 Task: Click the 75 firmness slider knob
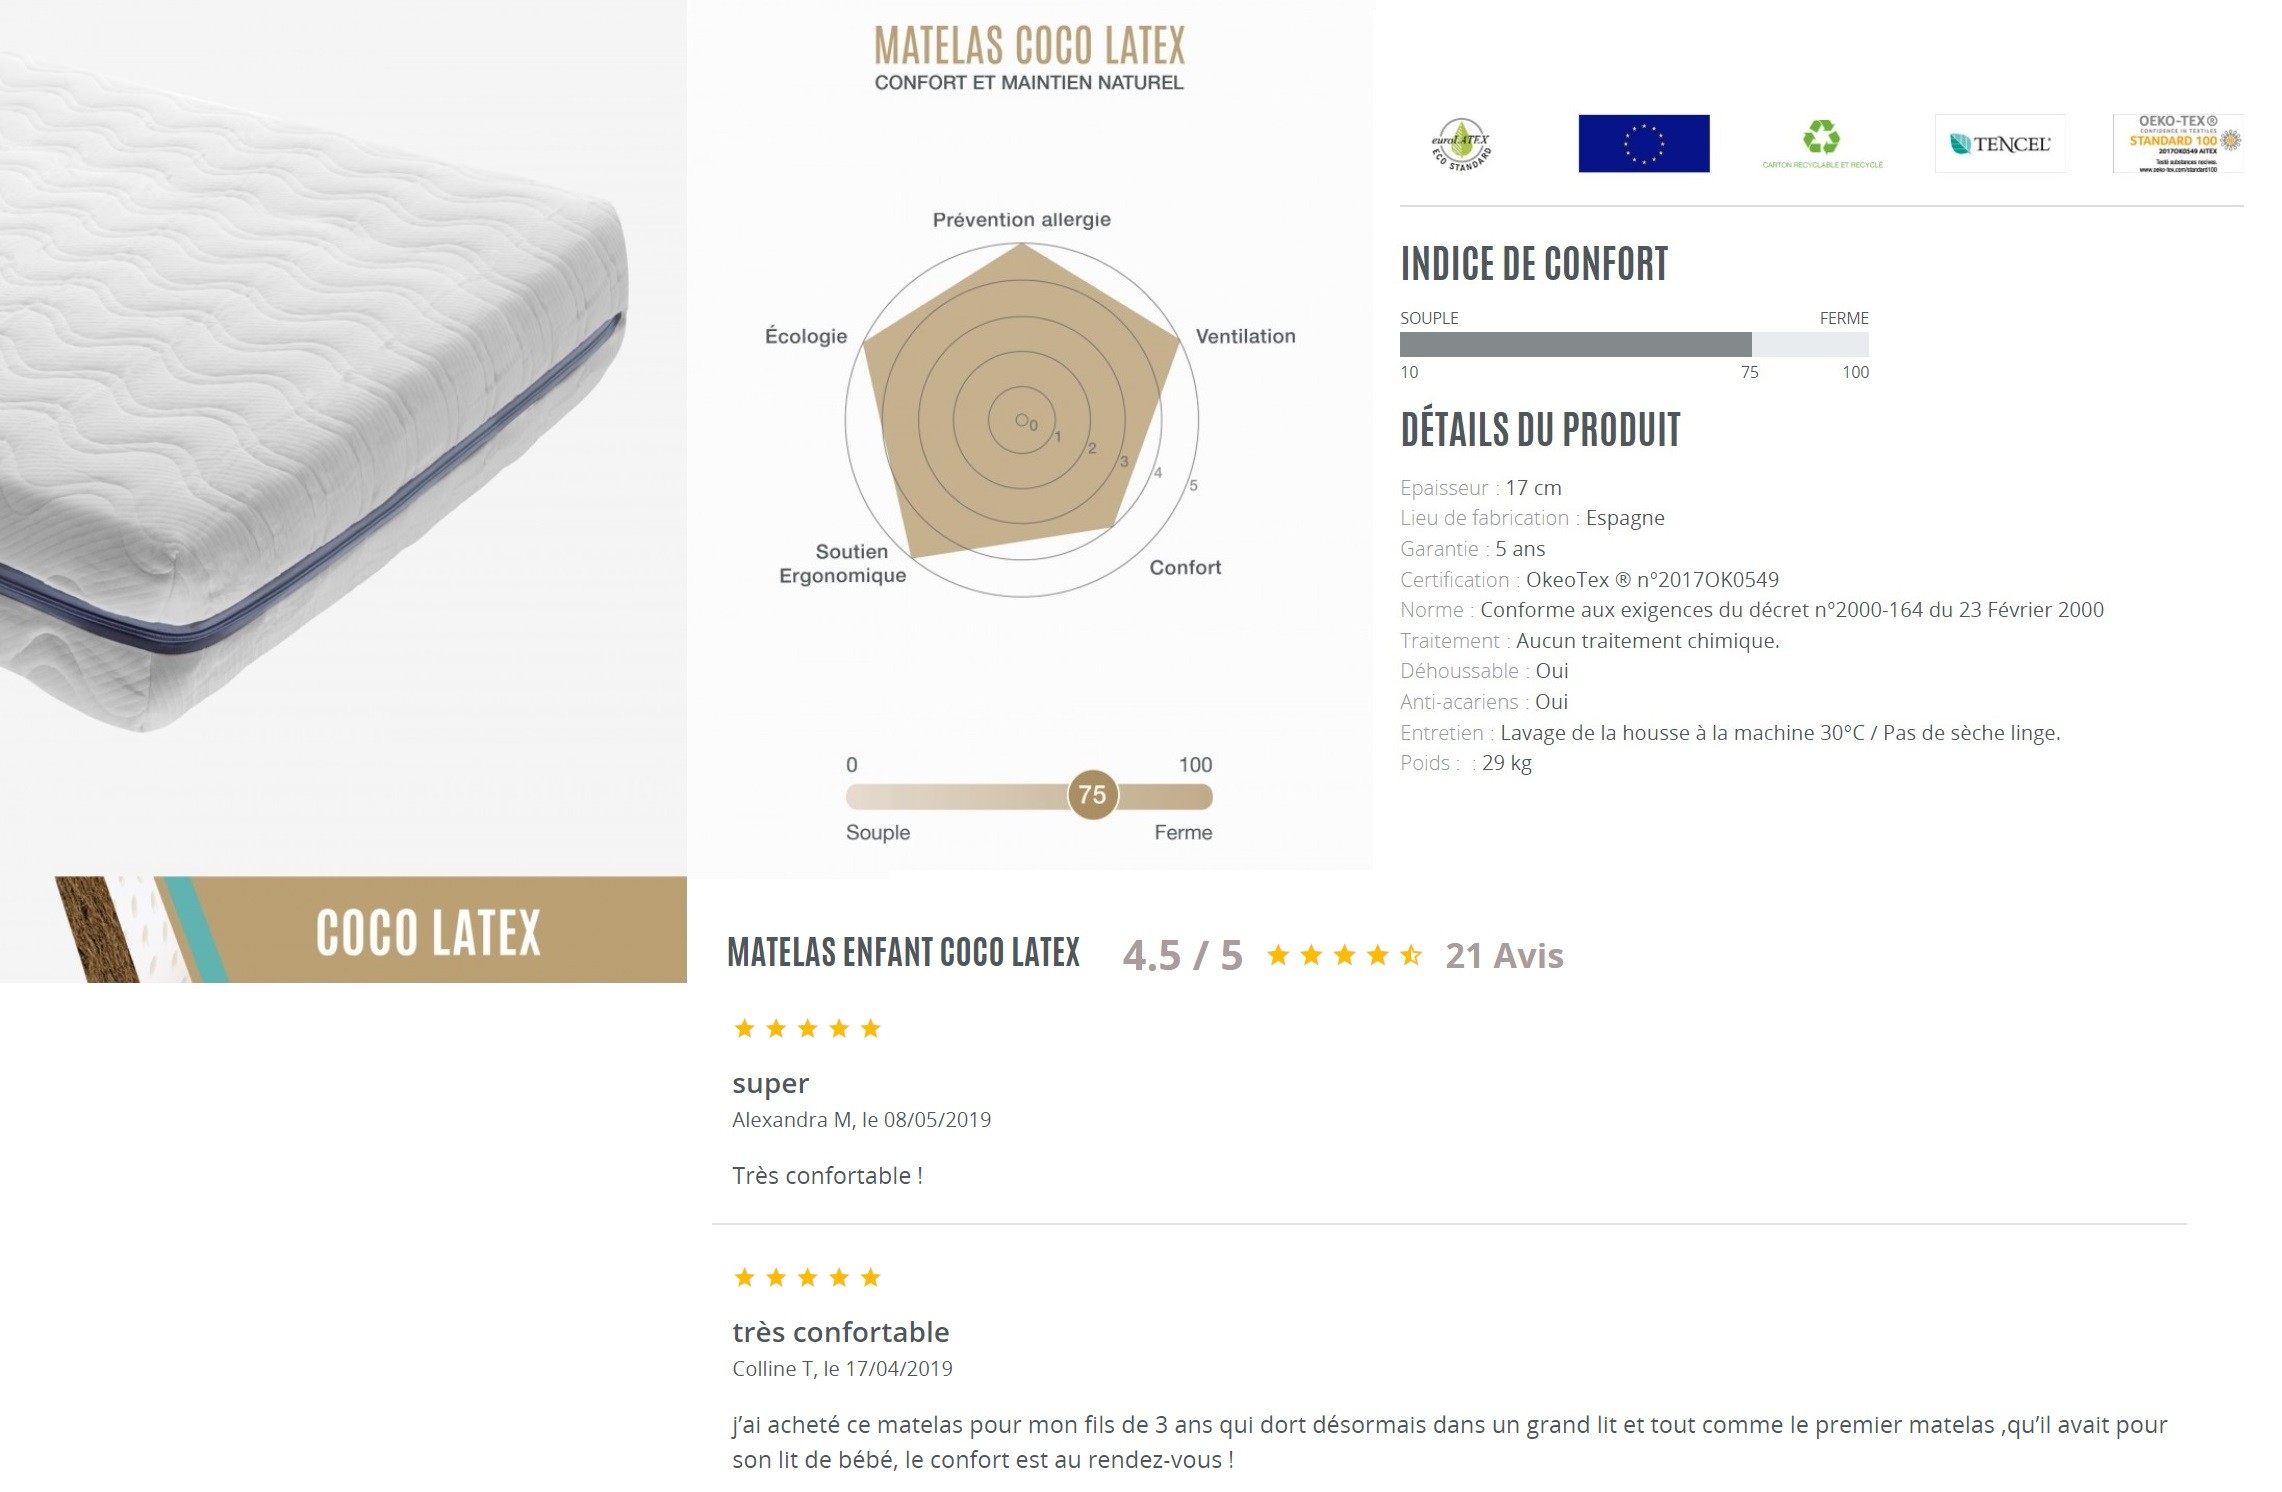1092,795
